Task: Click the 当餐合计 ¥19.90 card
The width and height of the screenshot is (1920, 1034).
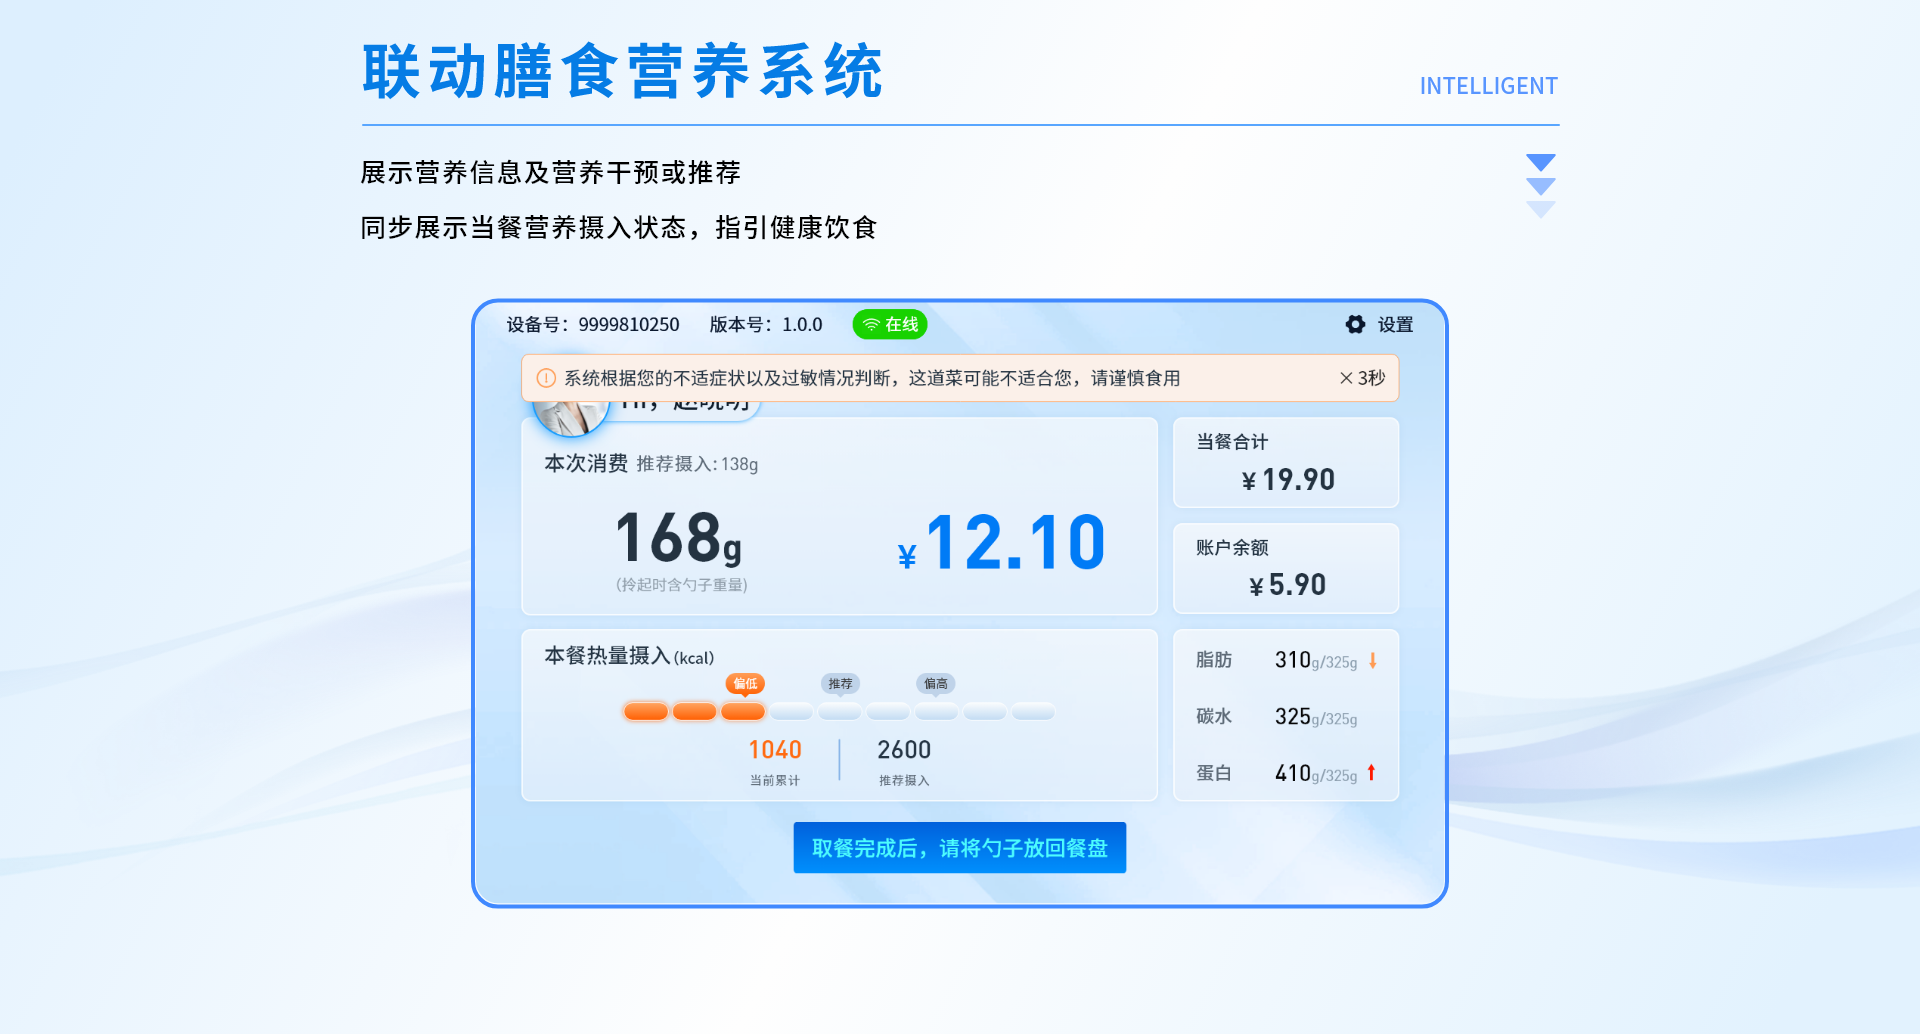Action: (x=1285, y=463)
